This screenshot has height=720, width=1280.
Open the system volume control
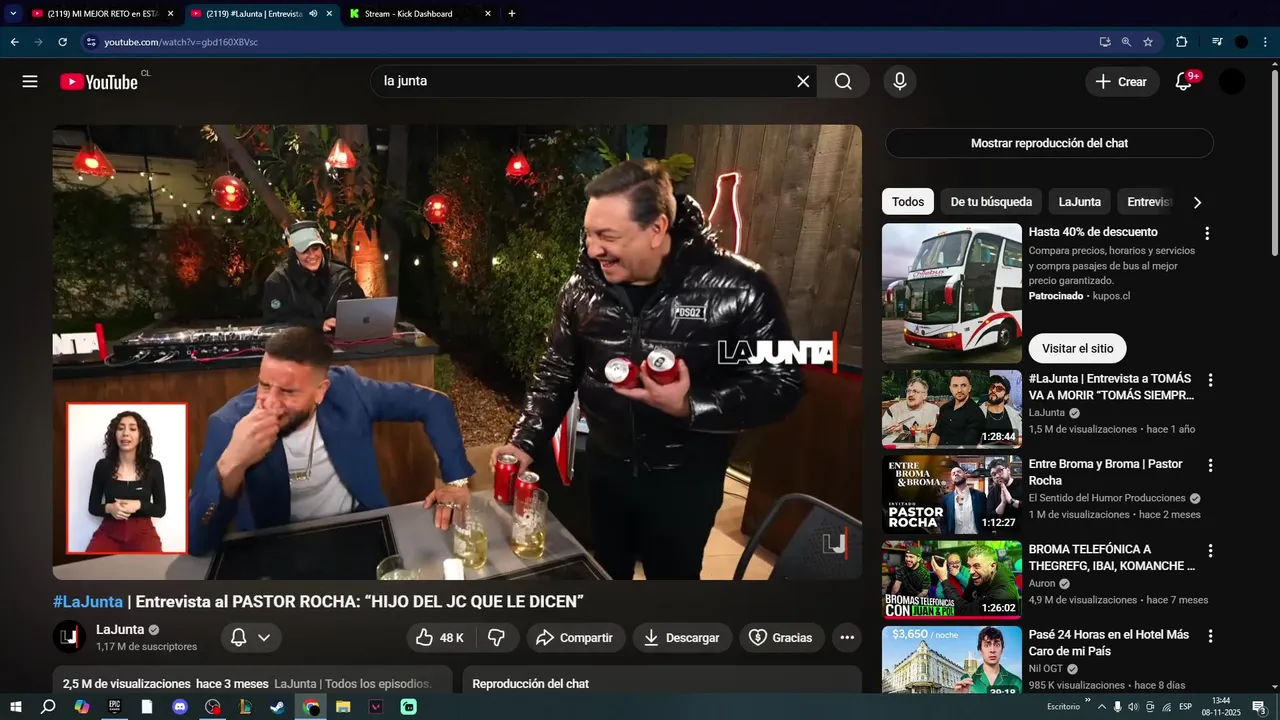tap(1133, 707)
